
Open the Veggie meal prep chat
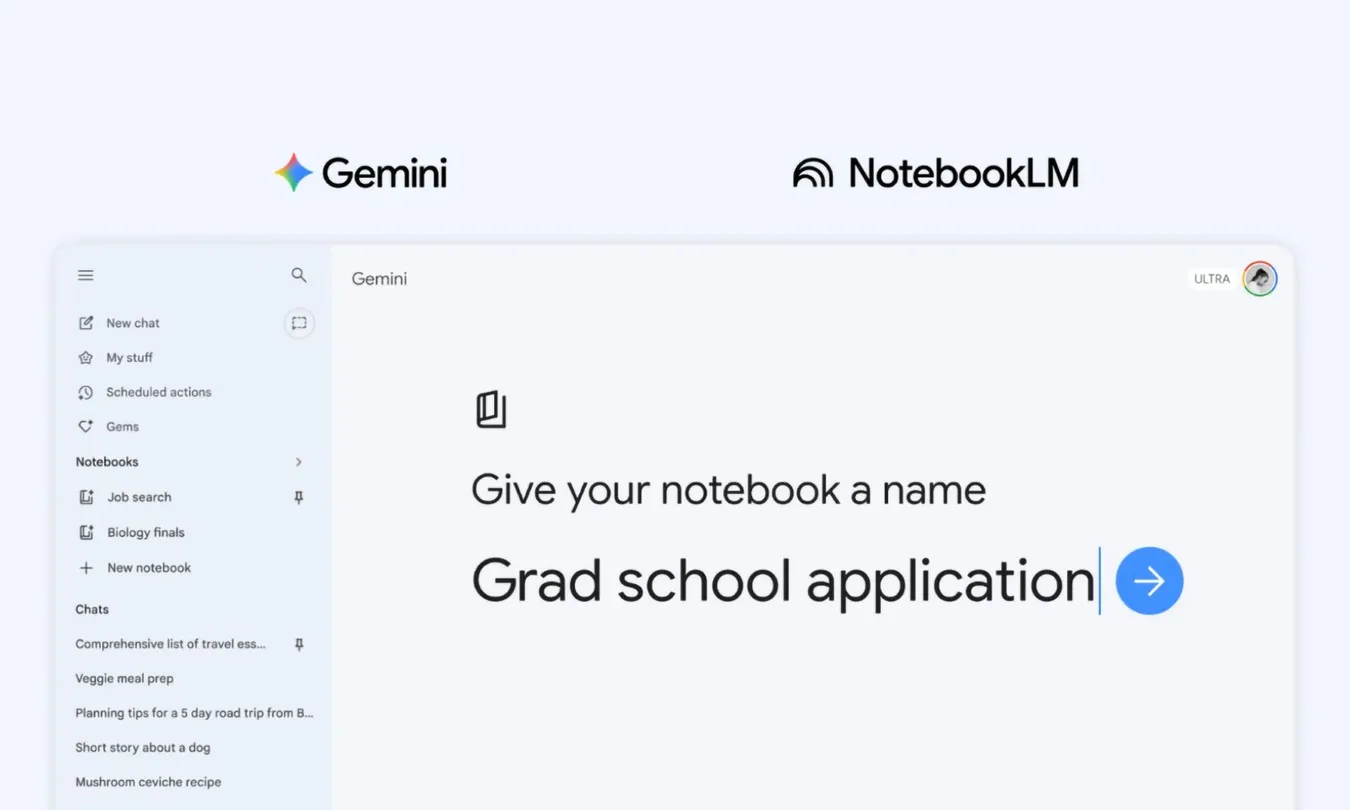pyautogui.click(x=124, y=679)
